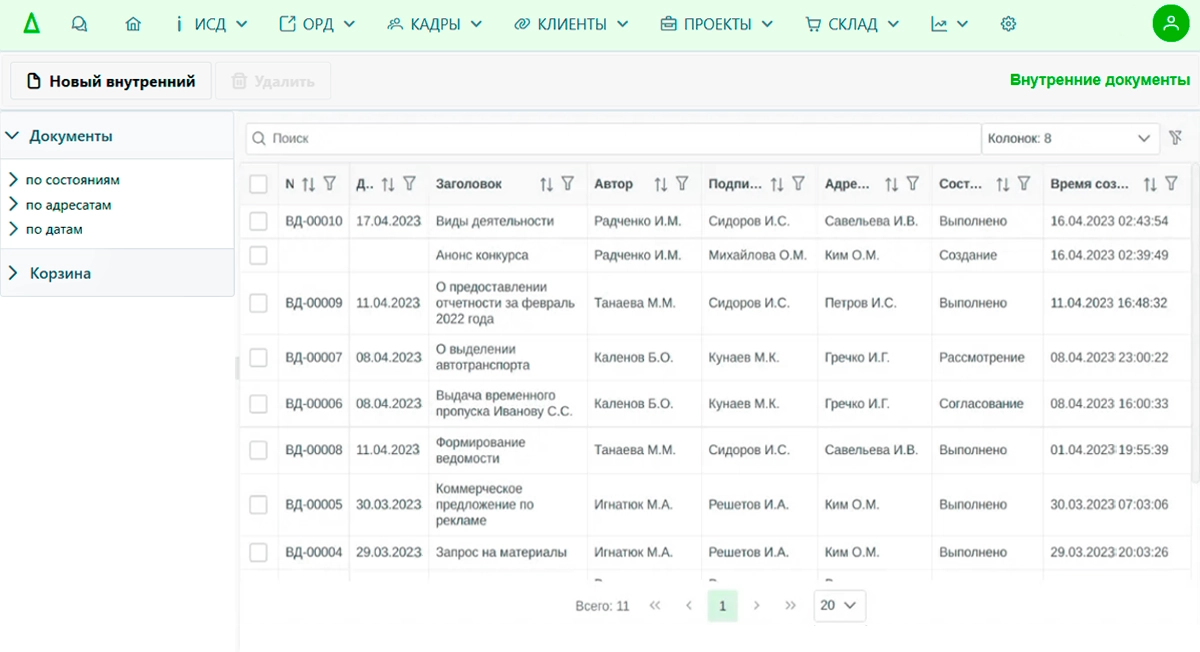Click the sidebar collapse handle

[x=237, y=368]
